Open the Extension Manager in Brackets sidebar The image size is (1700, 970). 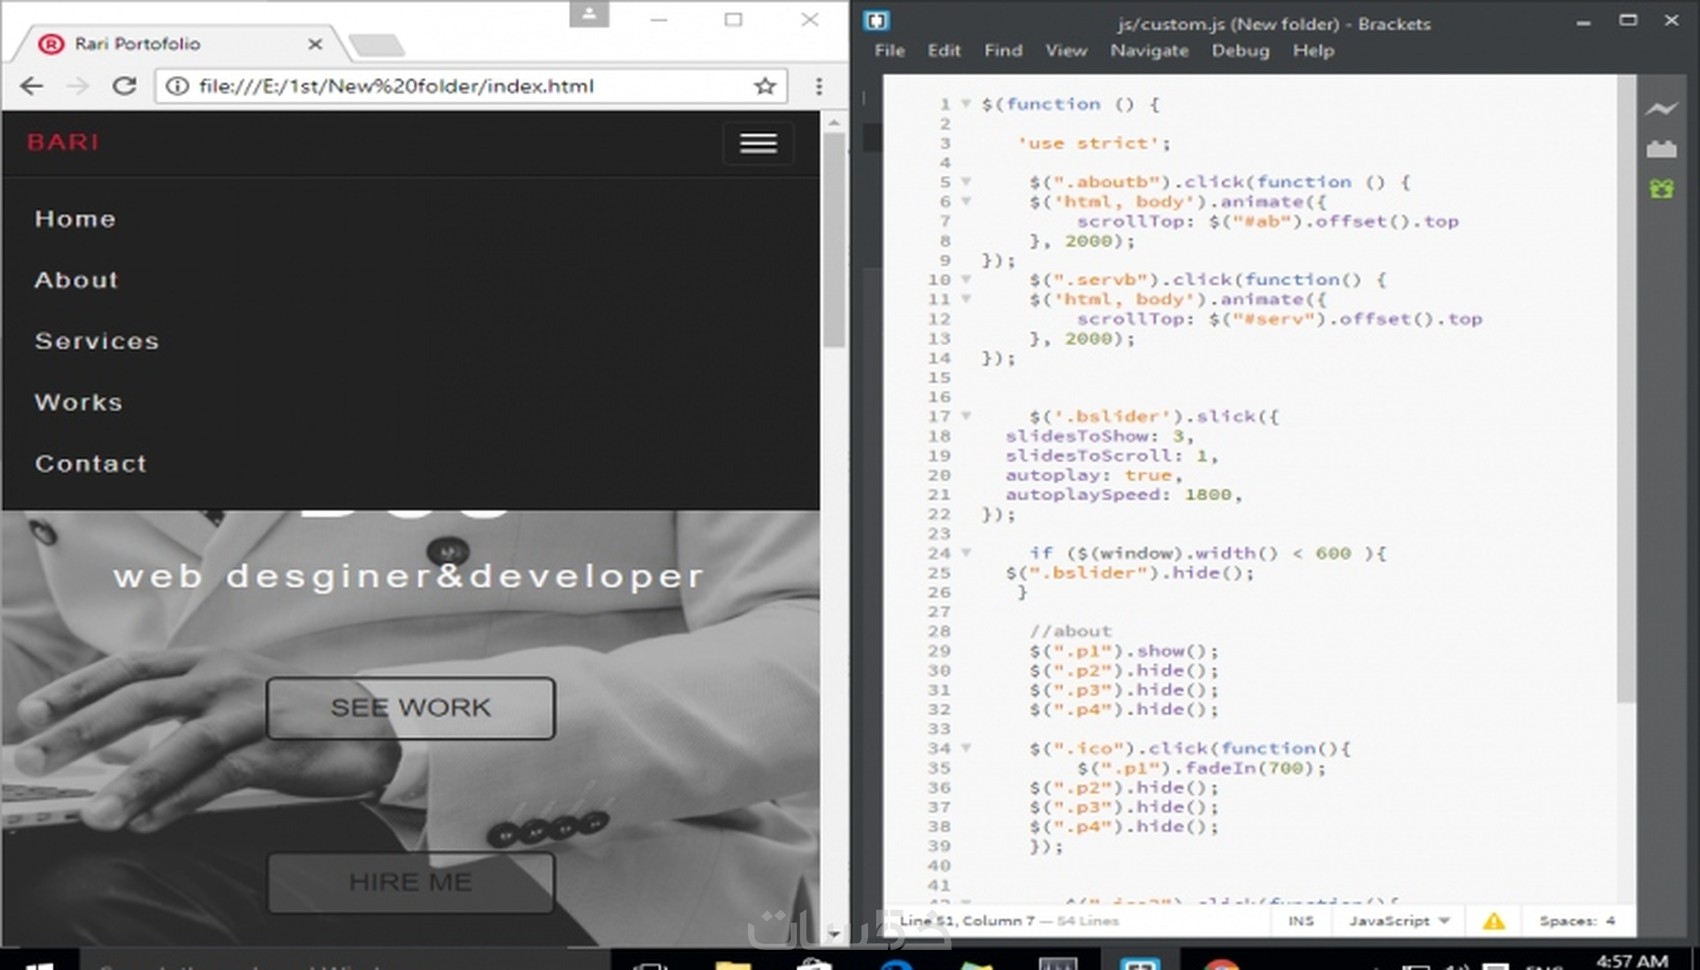point(1663,148)
